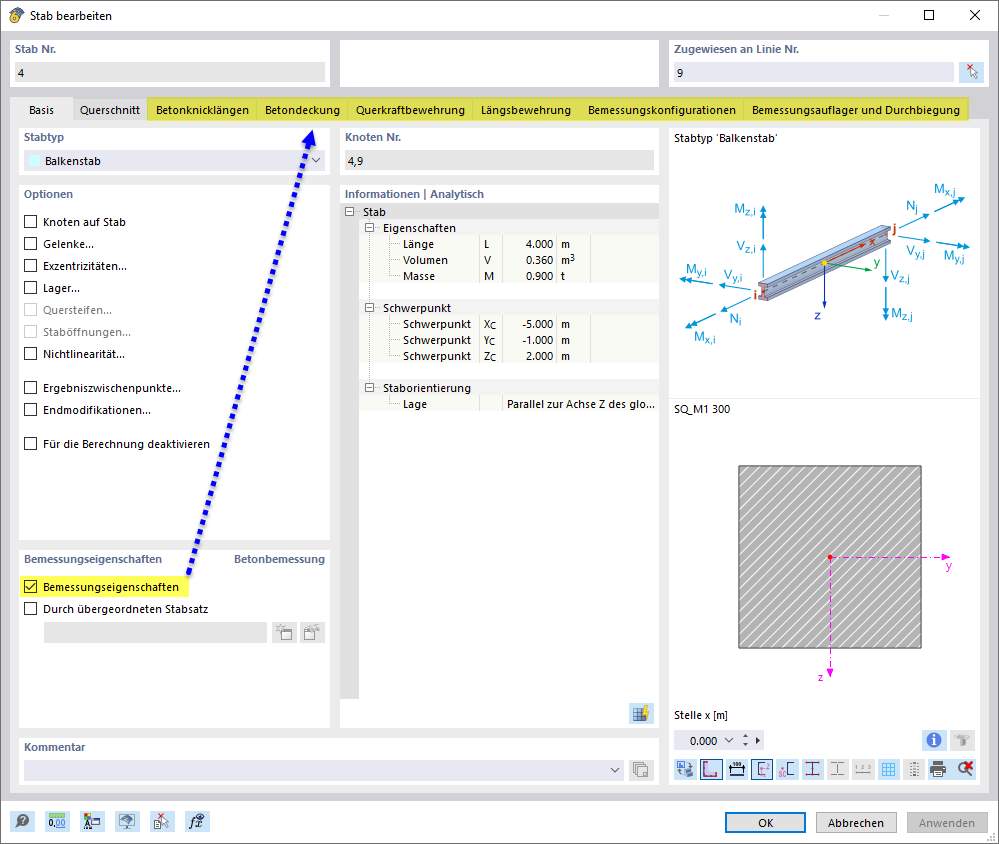
Task: Click the 1 2 3 numbering icon
Action: tap(863, 769)
